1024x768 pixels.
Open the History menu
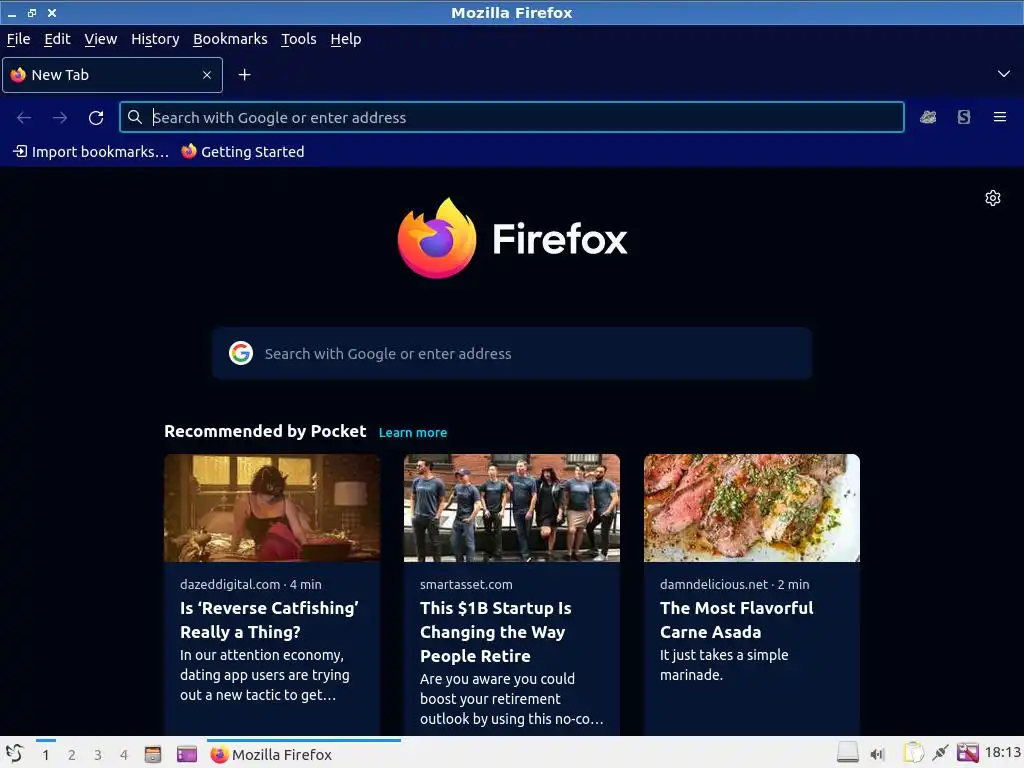click(155, 39)
